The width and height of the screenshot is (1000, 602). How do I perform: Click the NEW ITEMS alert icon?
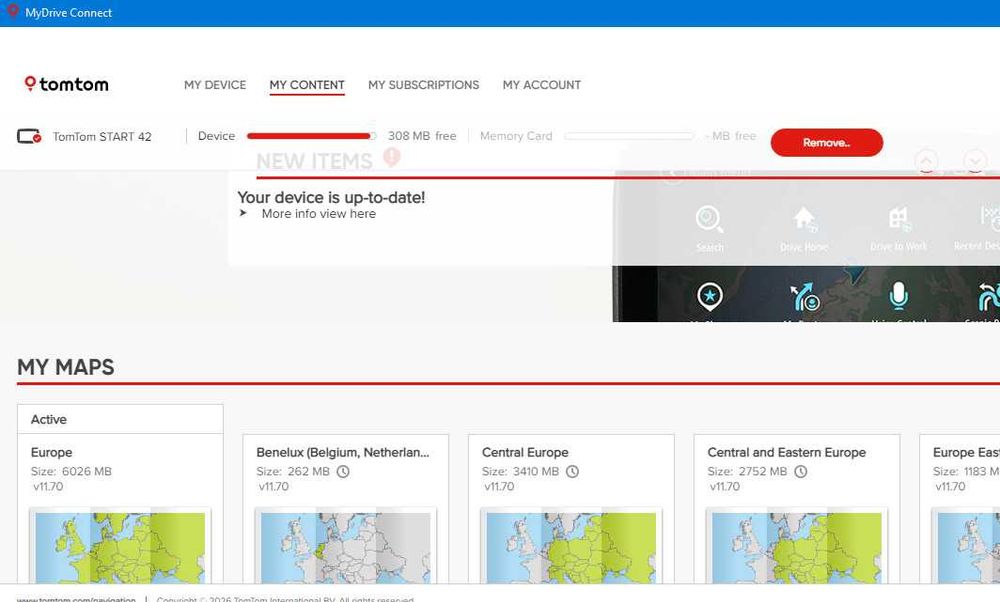(392, 156)
